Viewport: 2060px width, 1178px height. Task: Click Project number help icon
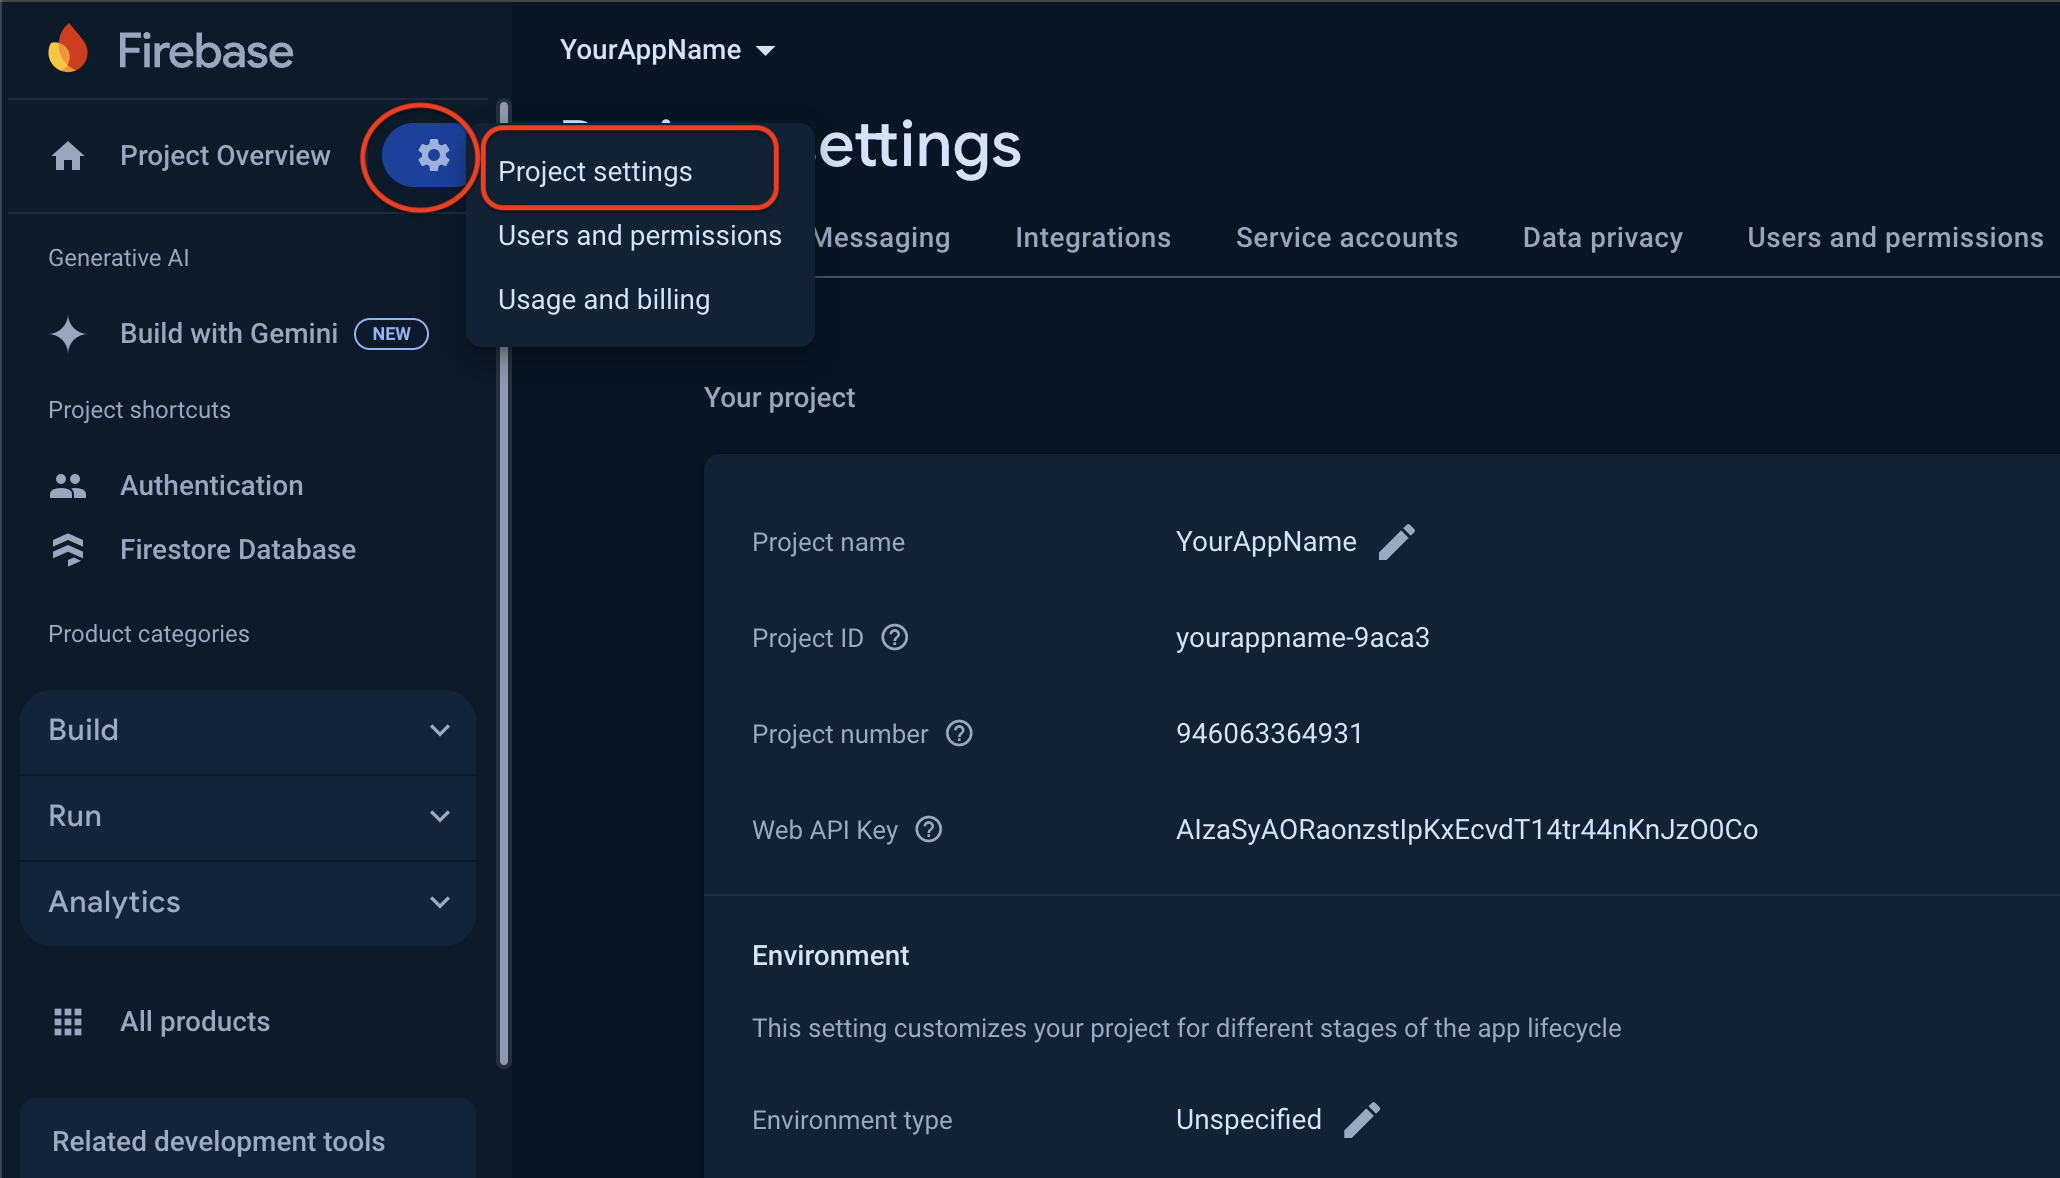point(959,734)
